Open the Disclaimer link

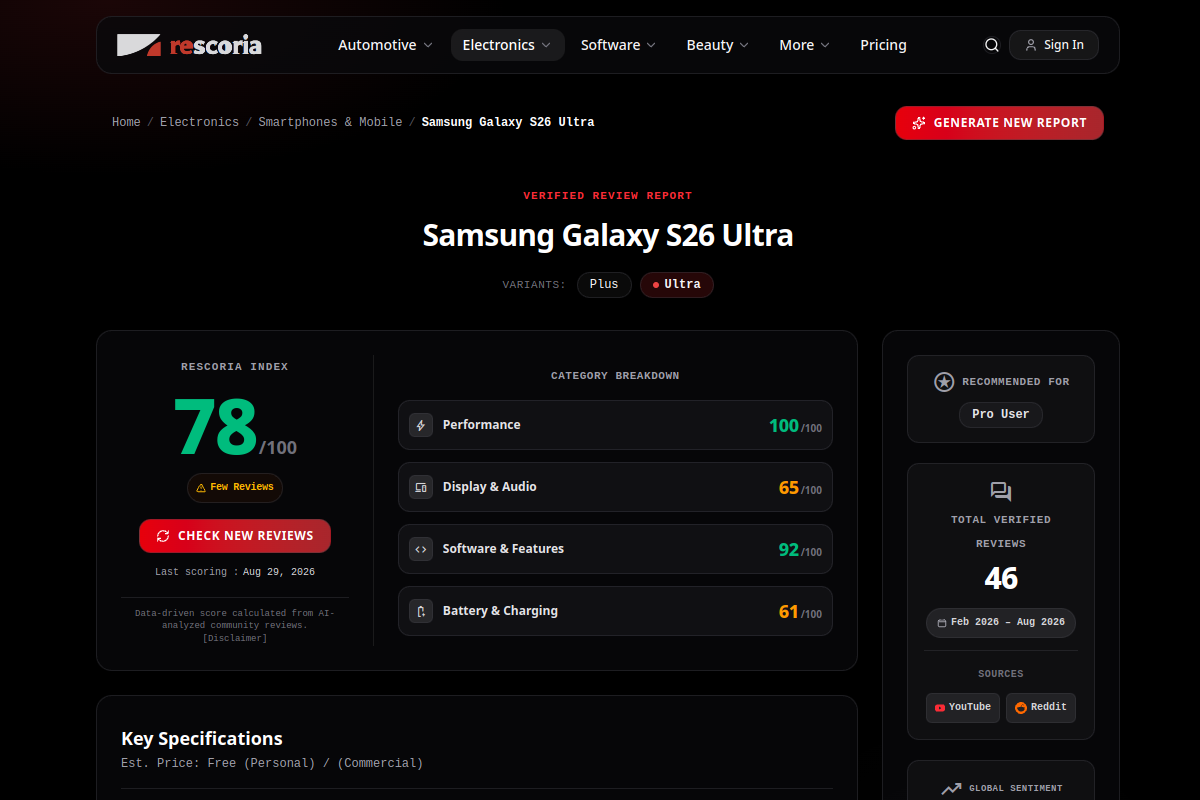pos(235,638)
